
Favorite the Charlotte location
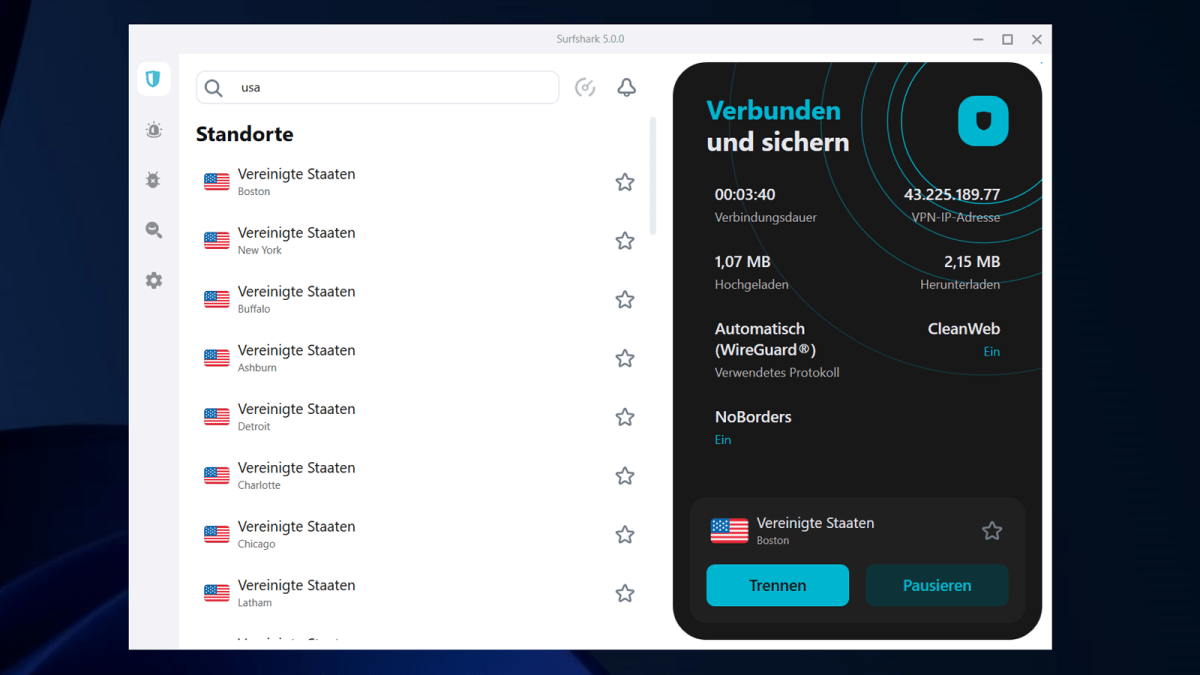coord(625,476)
